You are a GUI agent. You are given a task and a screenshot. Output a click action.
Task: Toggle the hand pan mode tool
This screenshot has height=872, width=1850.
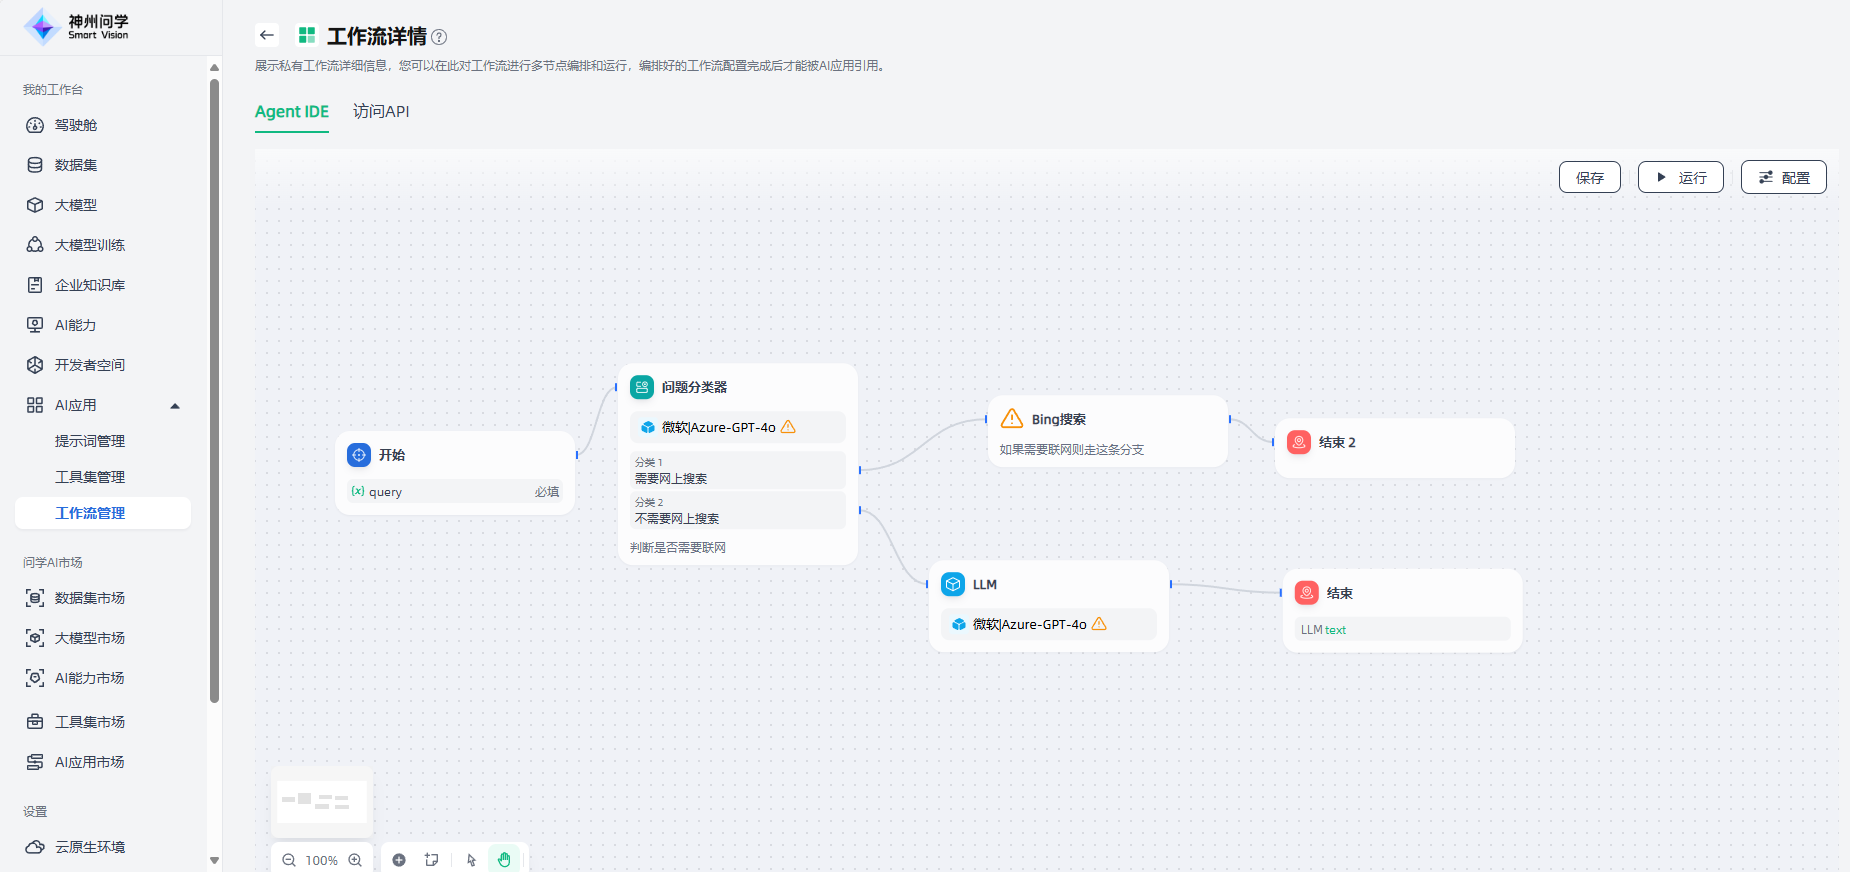pyautogui.click(x=504, y=860)
